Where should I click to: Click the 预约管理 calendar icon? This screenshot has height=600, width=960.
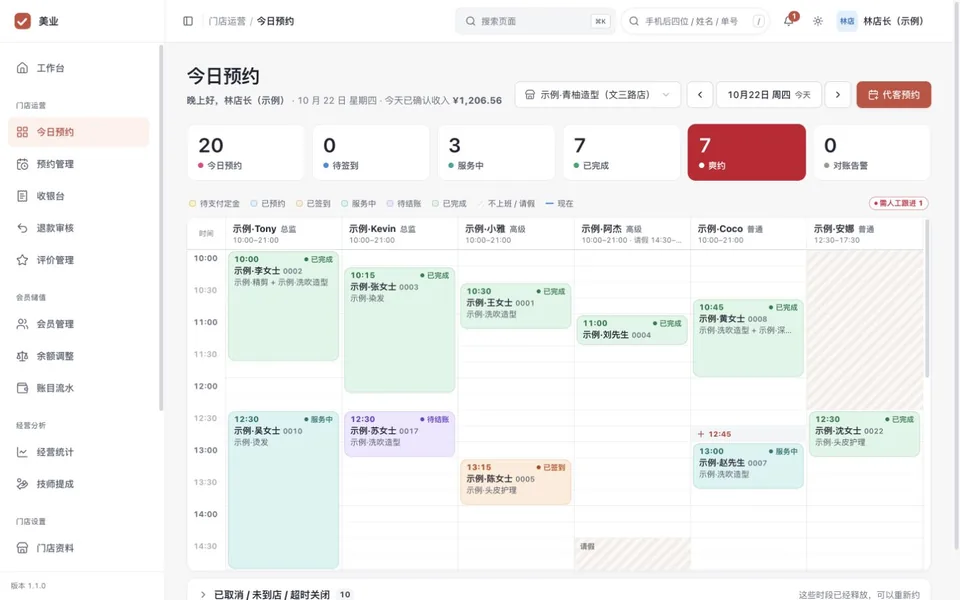[x=22, y=164]
